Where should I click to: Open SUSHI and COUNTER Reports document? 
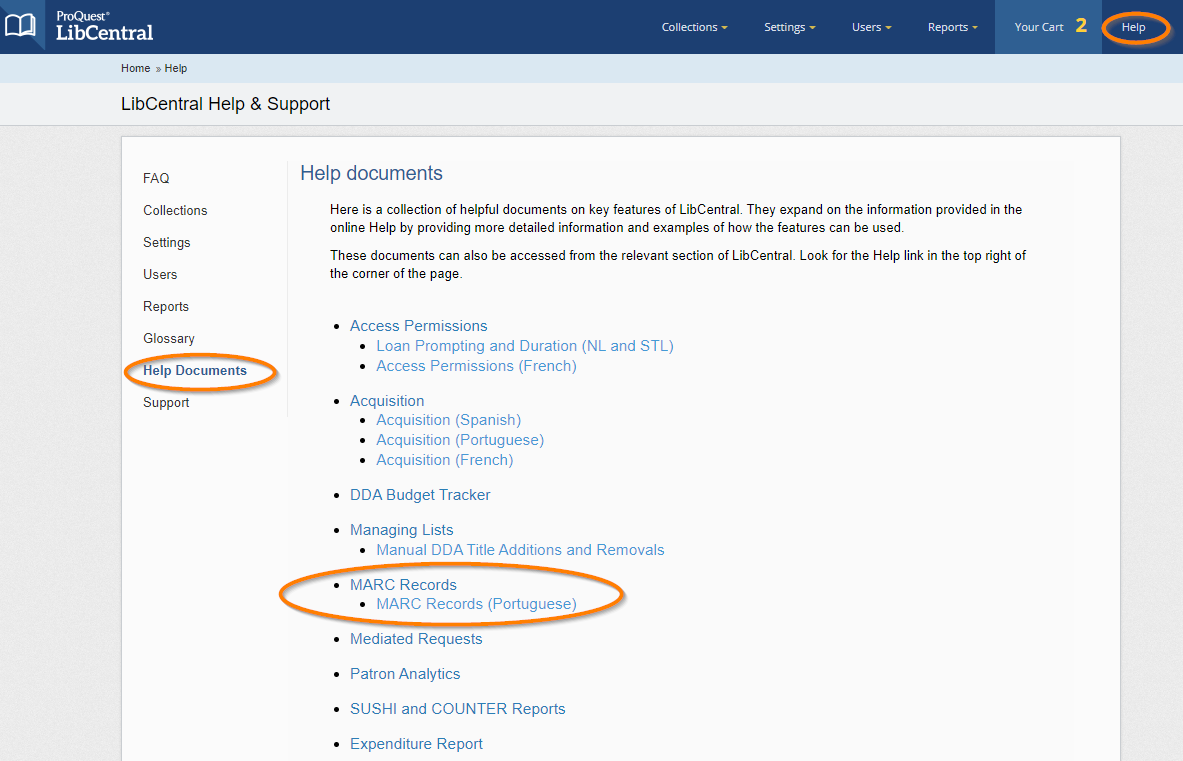click(457, 709)
